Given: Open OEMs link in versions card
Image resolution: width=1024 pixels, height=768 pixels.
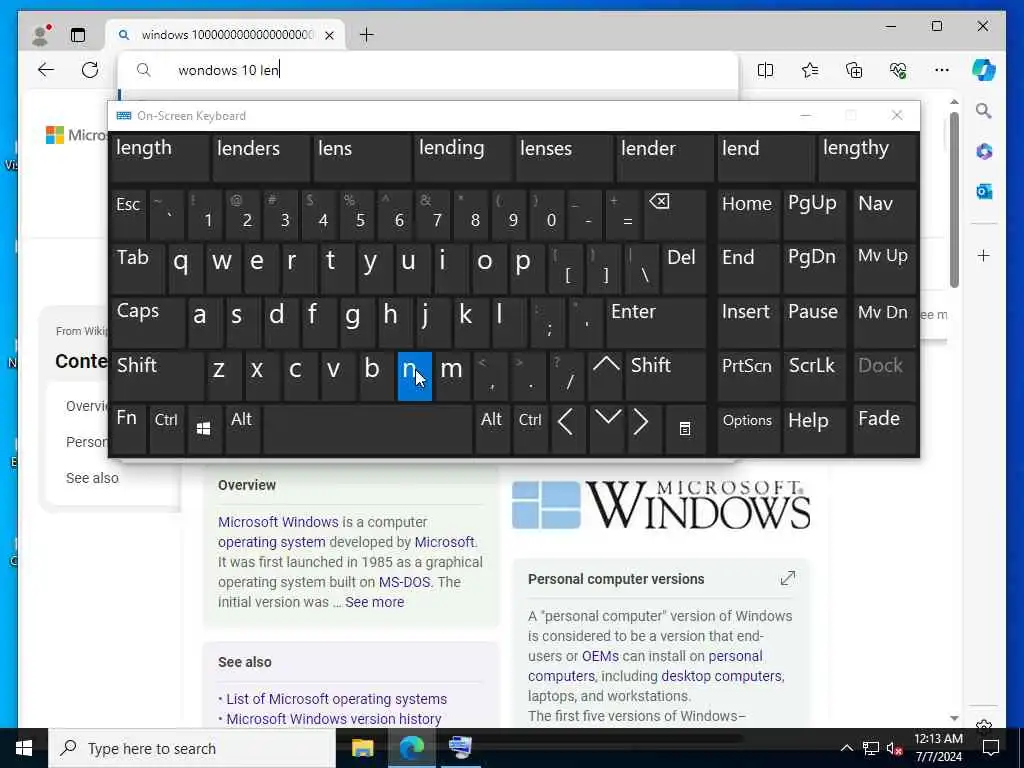Looking at the screenshot, I should [600, 656].
